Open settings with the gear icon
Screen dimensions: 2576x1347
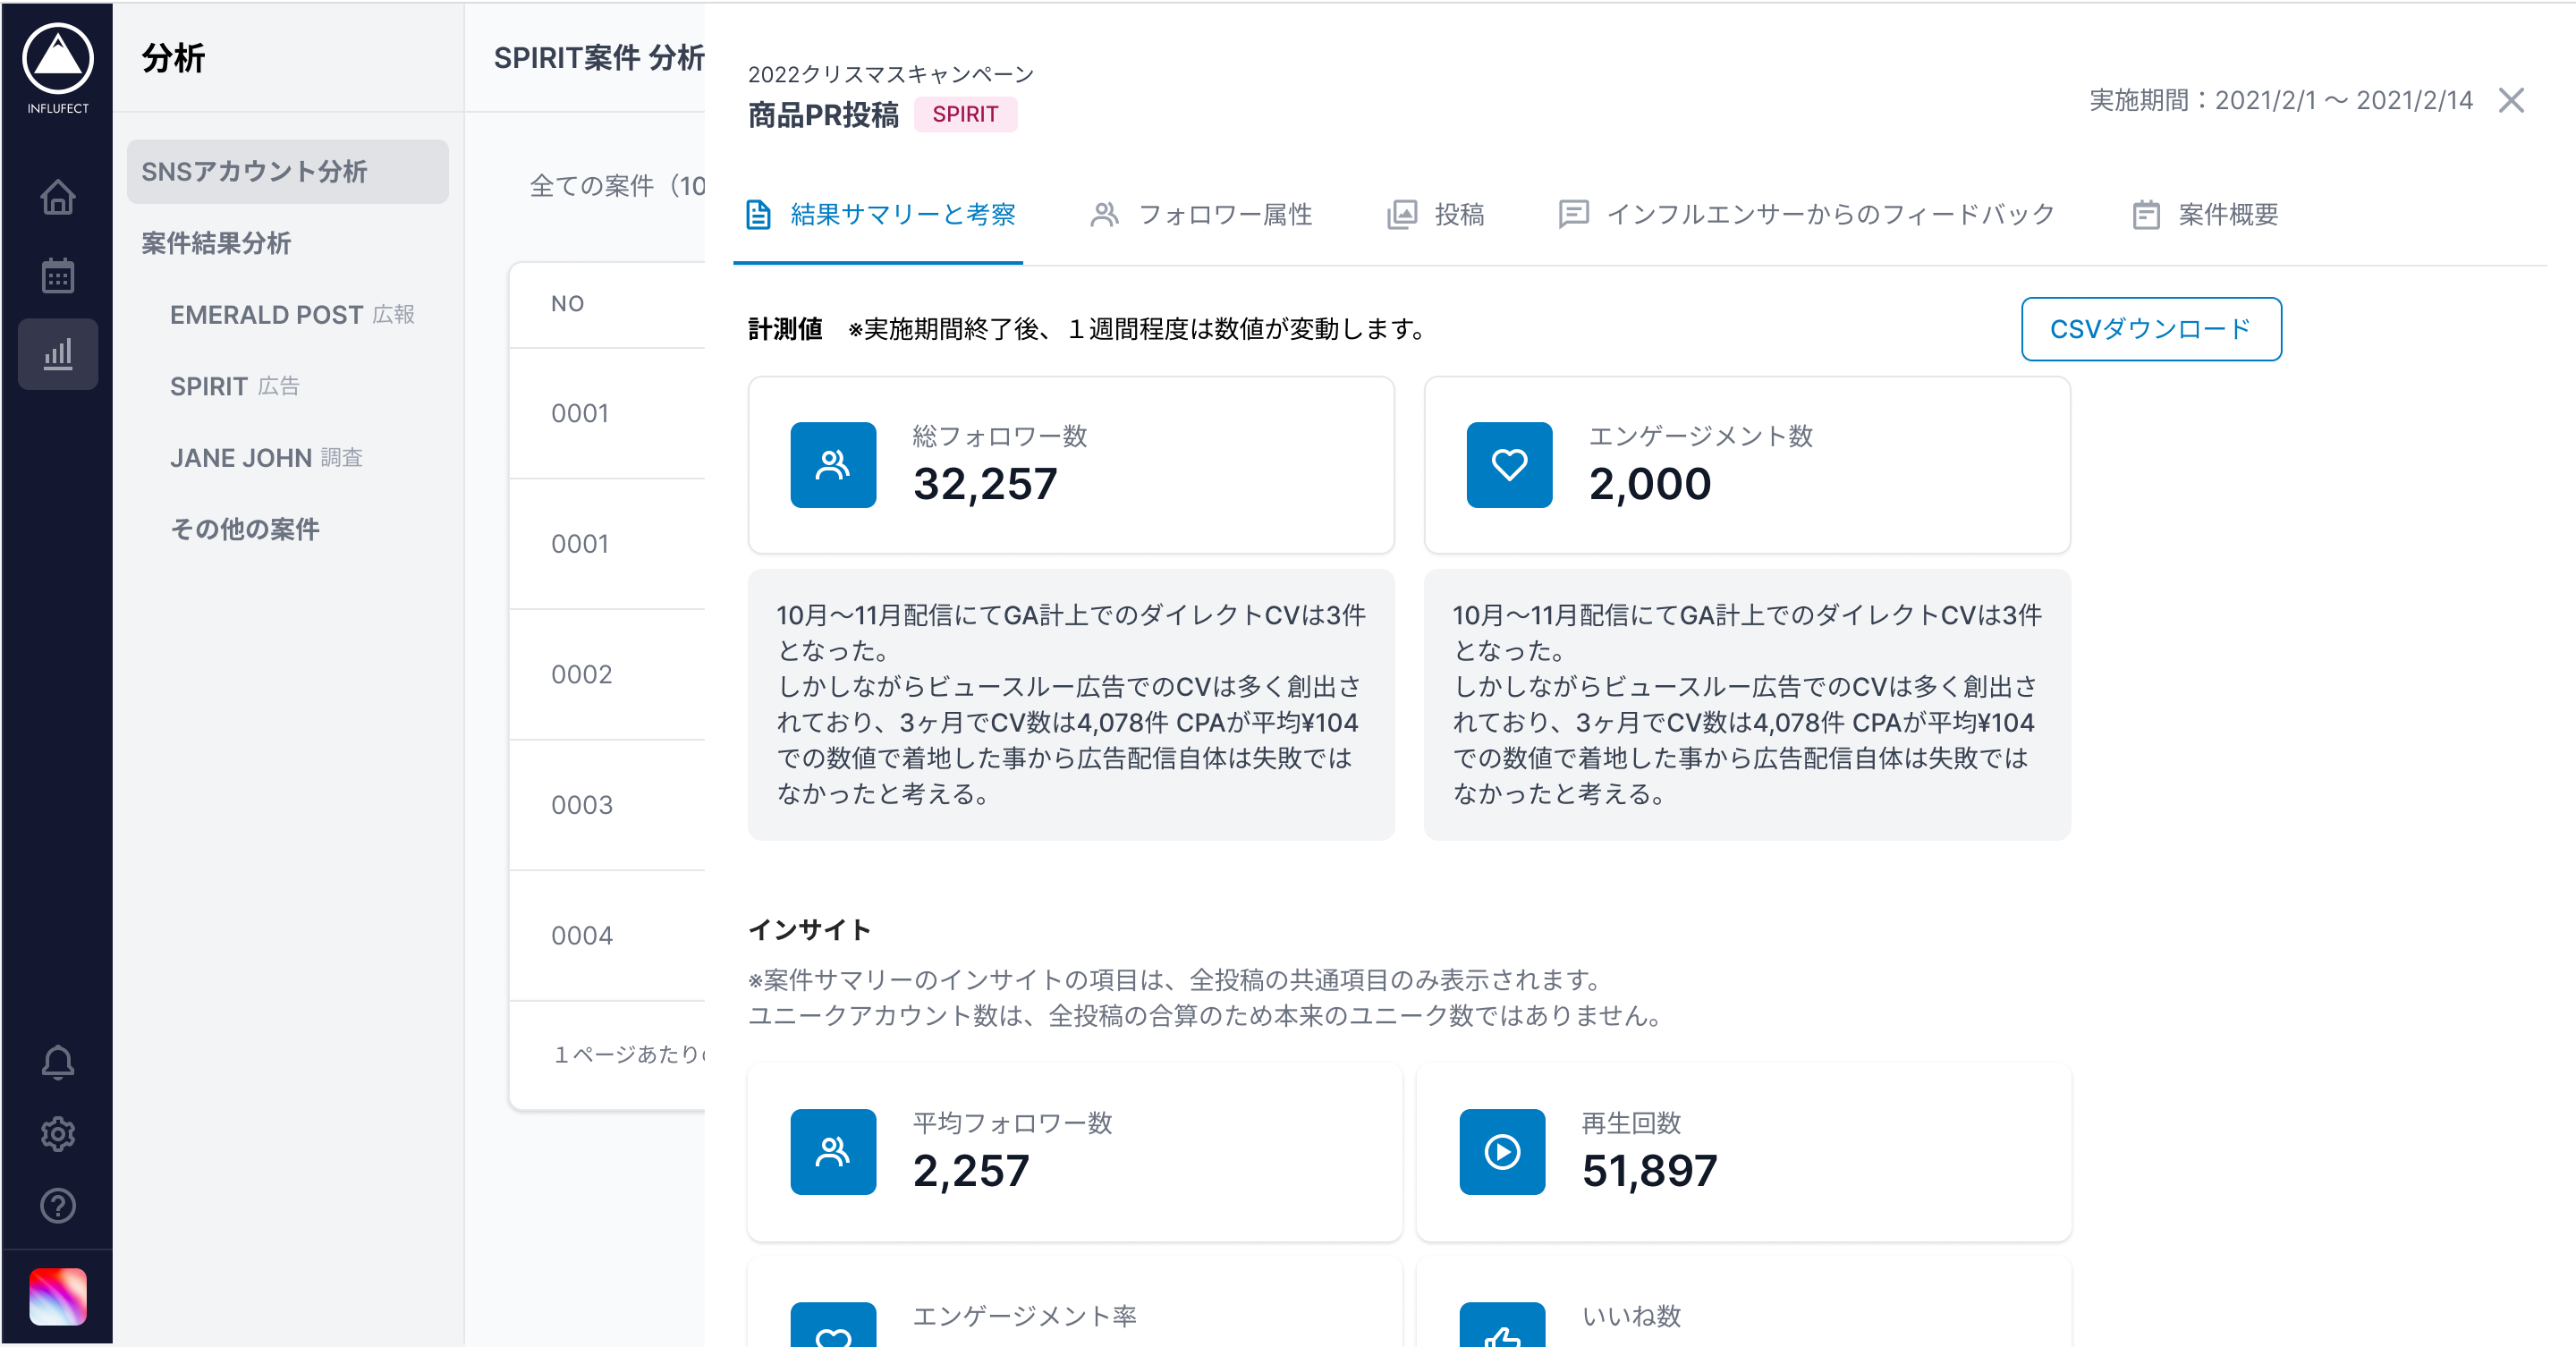coord(58,1134)
